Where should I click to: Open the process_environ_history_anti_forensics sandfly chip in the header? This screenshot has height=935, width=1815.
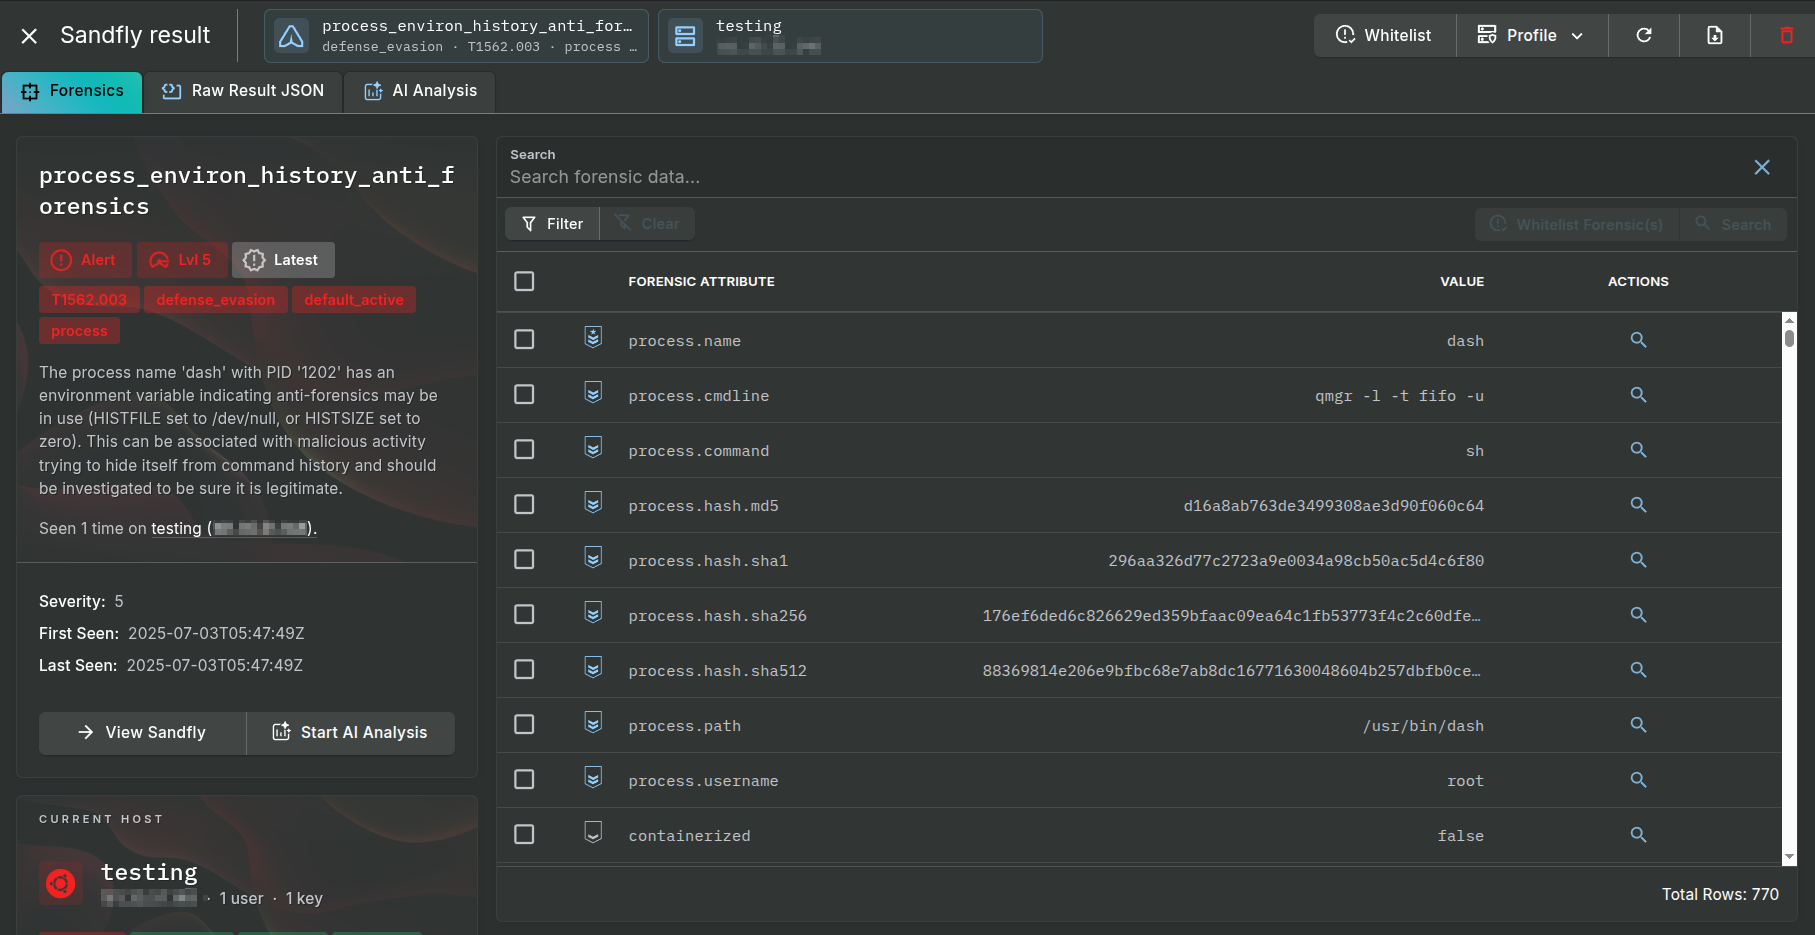[x=456, y=36]
